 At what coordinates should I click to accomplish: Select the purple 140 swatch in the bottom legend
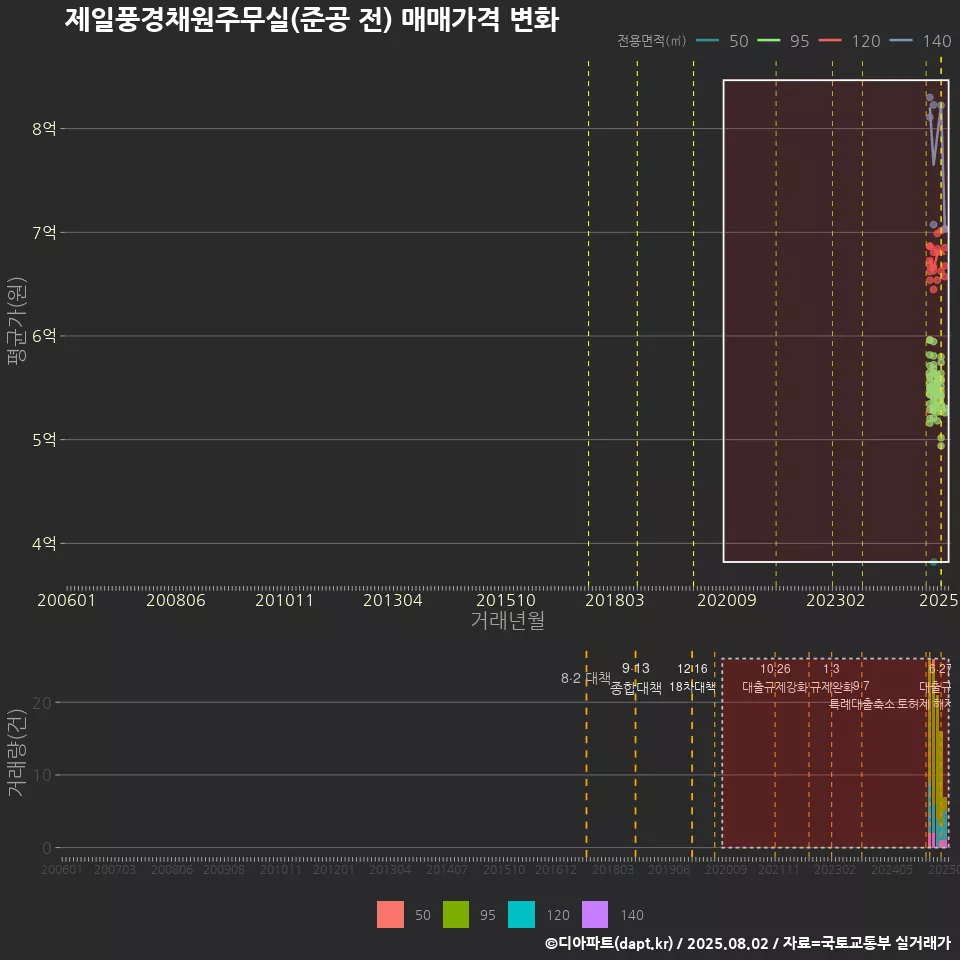click(594, 915)
